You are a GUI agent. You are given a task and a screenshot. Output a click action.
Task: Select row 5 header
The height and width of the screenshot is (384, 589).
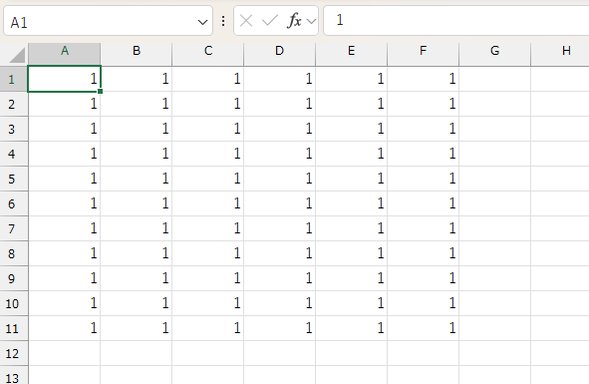14,178
